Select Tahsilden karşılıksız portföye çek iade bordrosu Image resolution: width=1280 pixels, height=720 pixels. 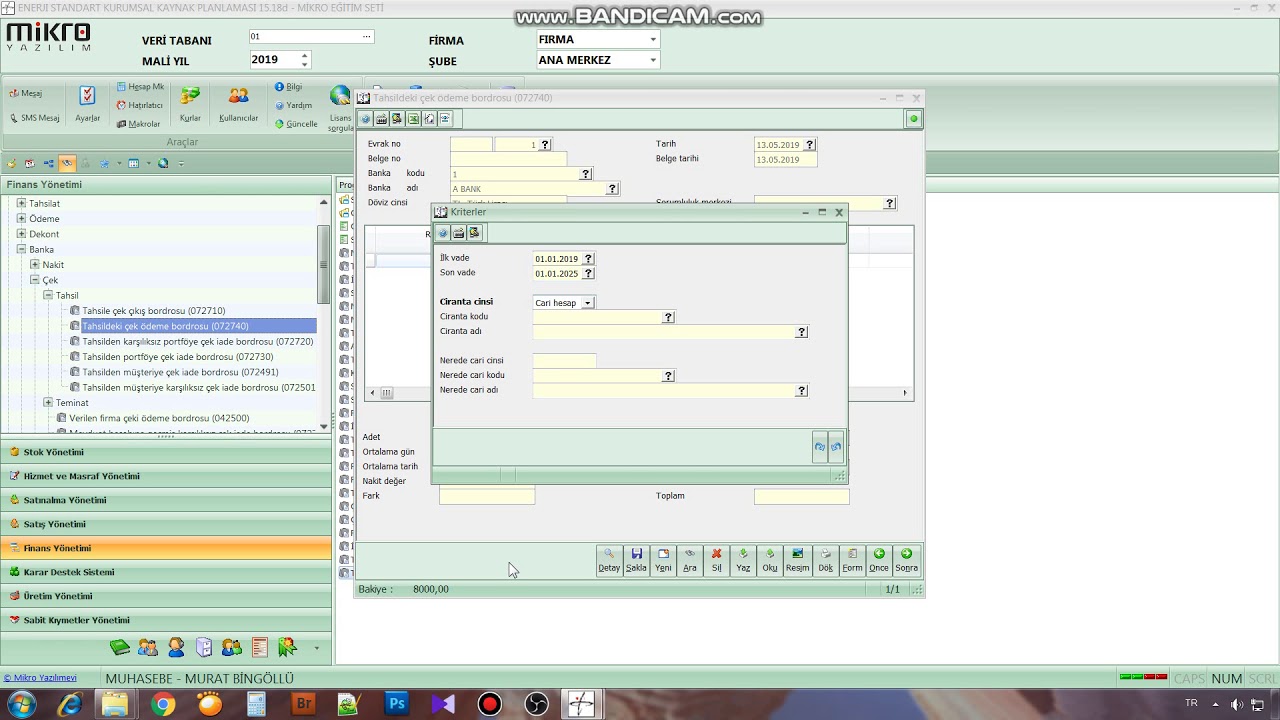197,341
